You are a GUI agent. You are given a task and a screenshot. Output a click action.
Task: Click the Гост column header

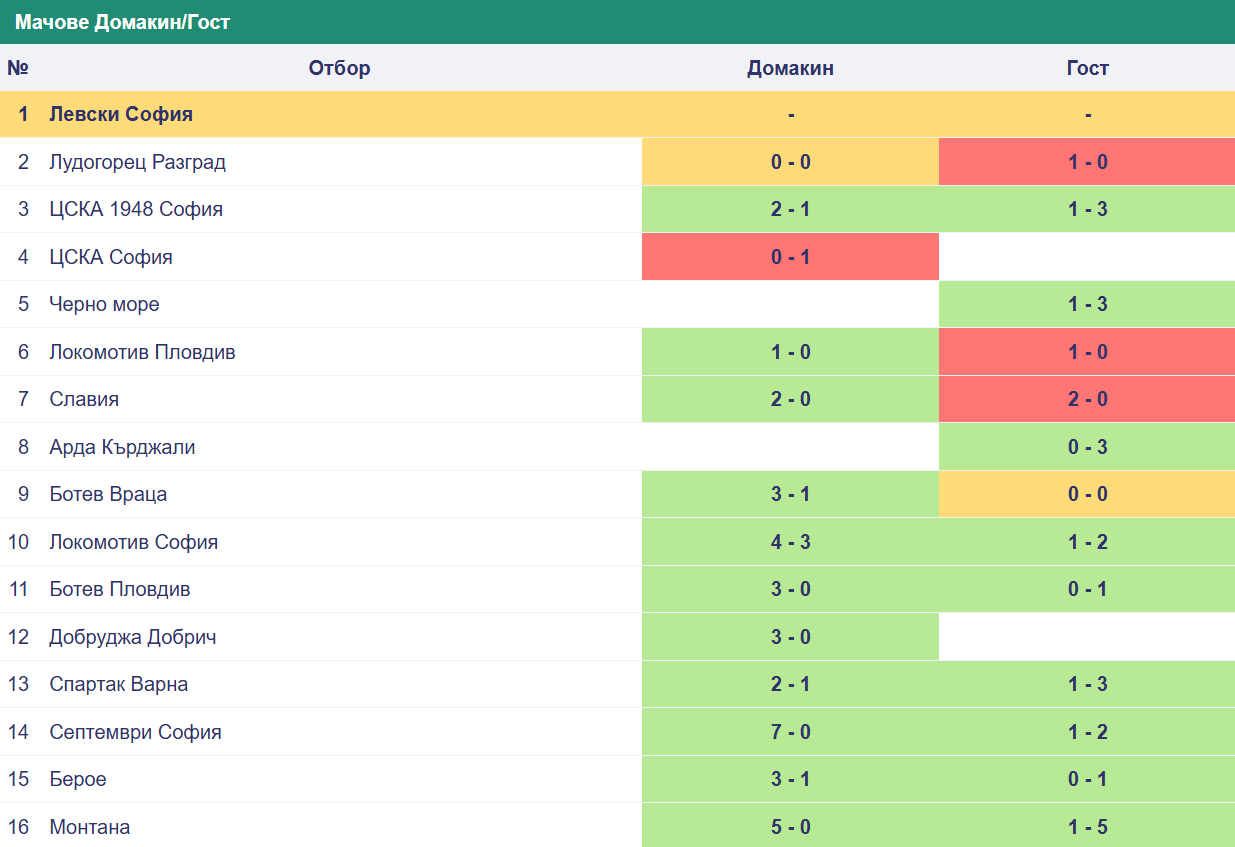[x=1087, y=68]
